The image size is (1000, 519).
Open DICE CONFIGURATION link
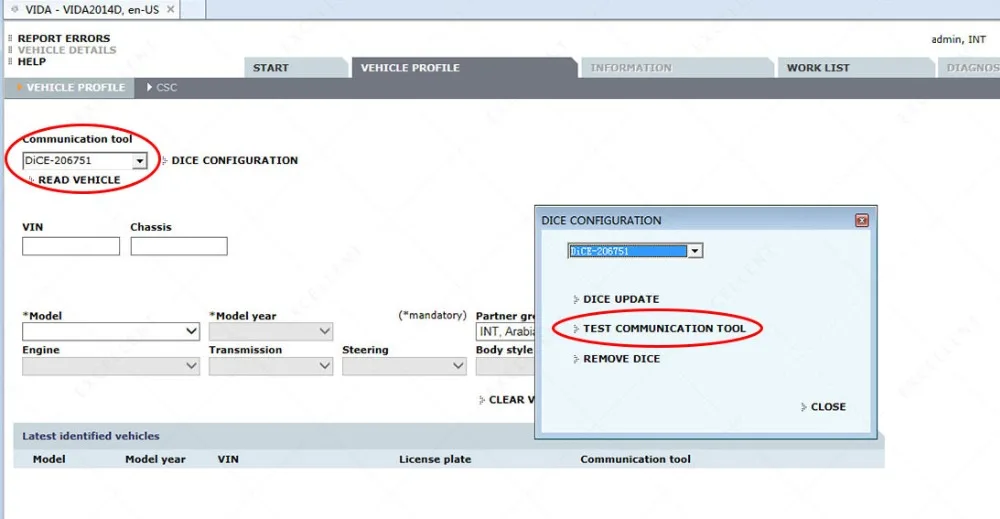pos(235,161)
